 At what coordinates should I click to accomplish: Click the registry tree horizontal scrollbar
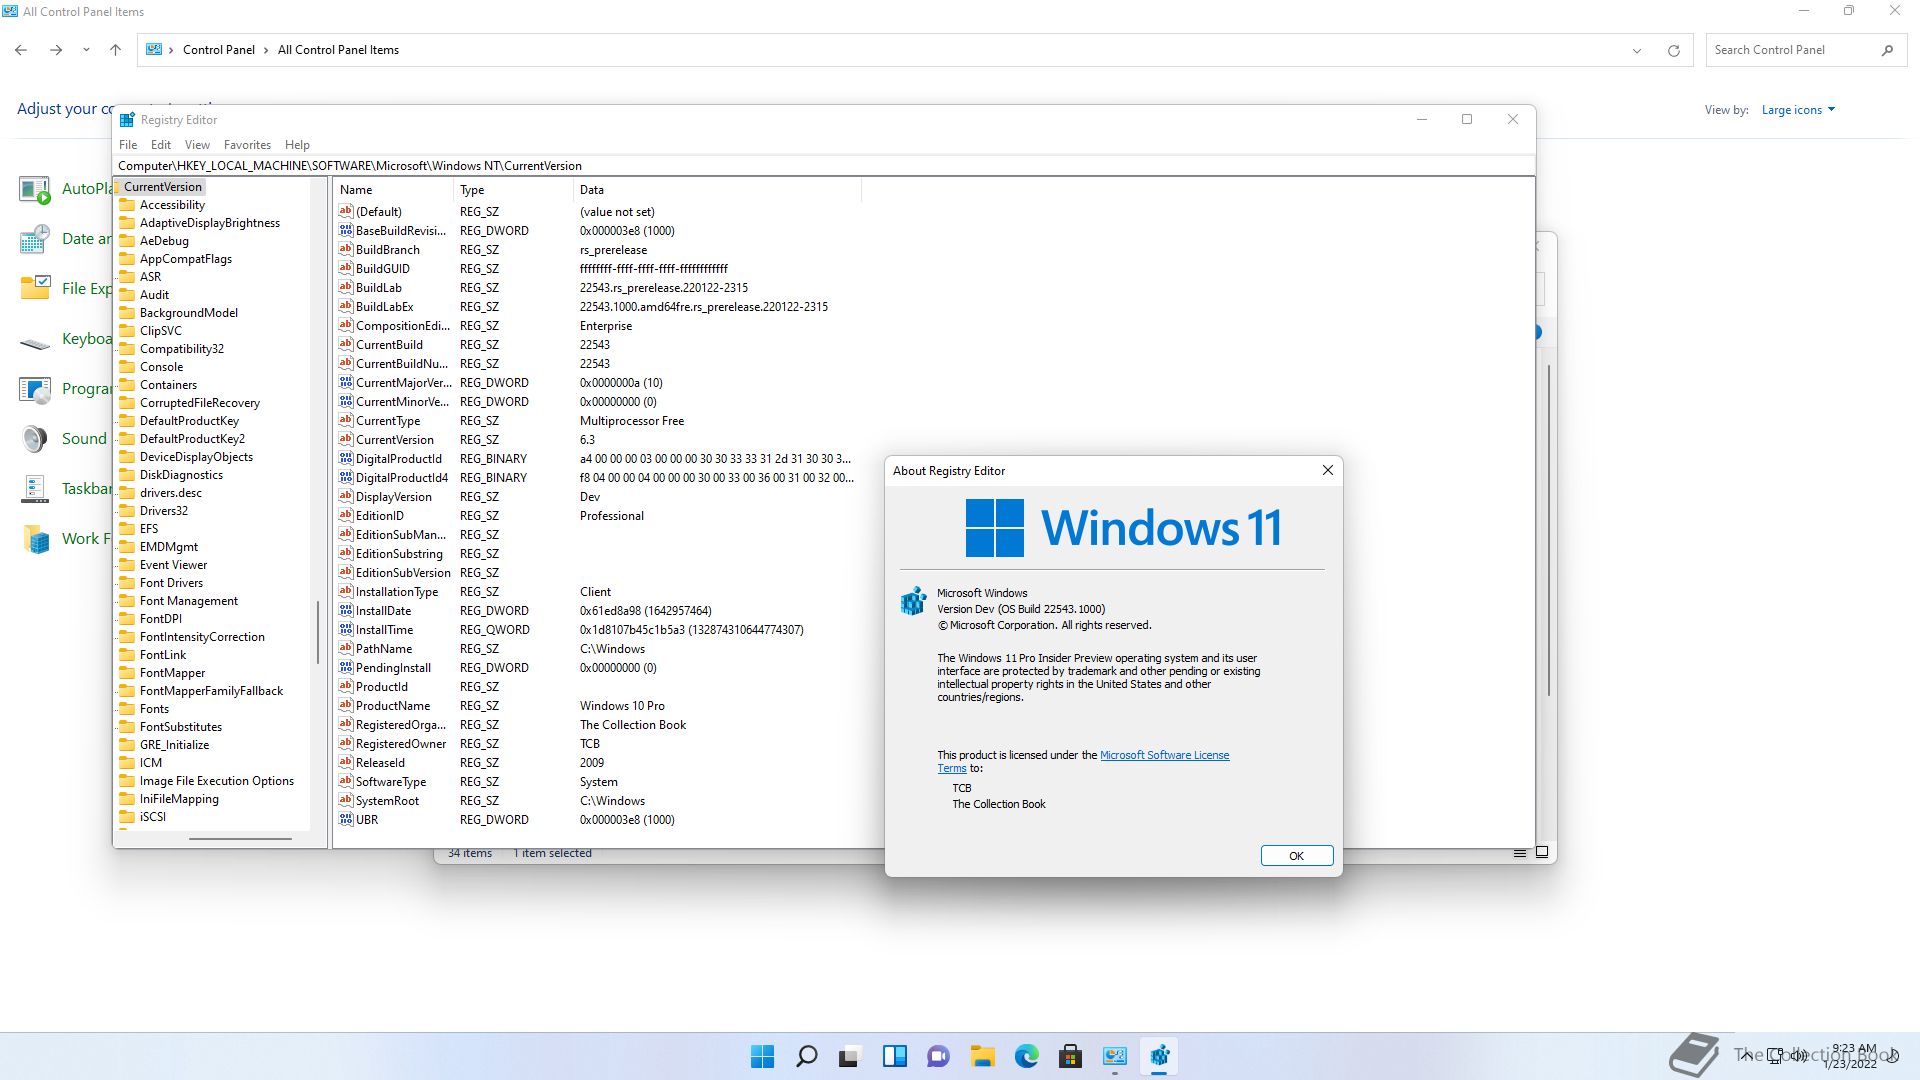click(240, 839)
